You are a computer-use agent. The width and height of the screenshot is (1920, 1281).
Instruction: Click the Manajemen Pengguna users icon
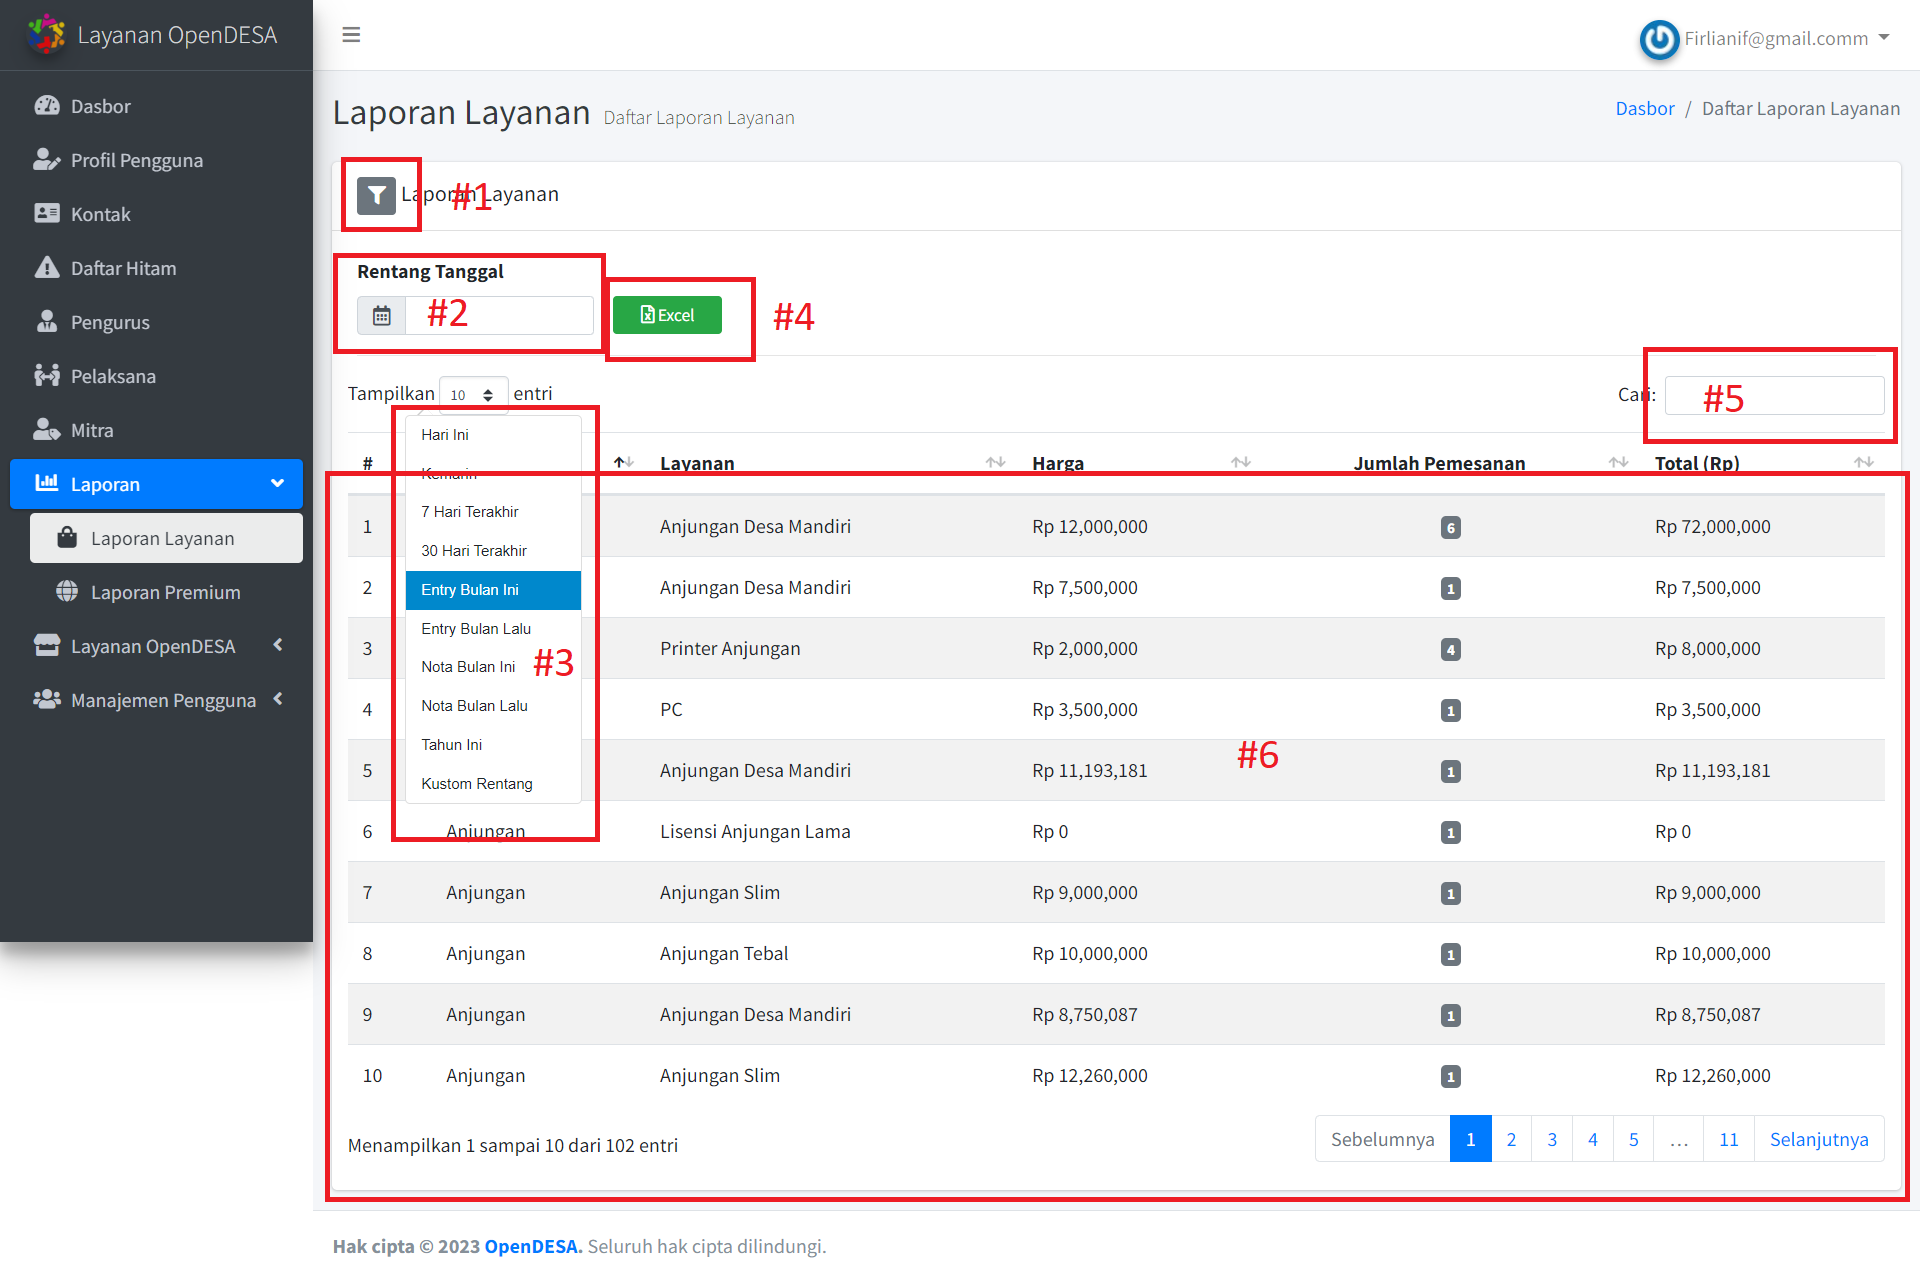(x=47, y=700)
